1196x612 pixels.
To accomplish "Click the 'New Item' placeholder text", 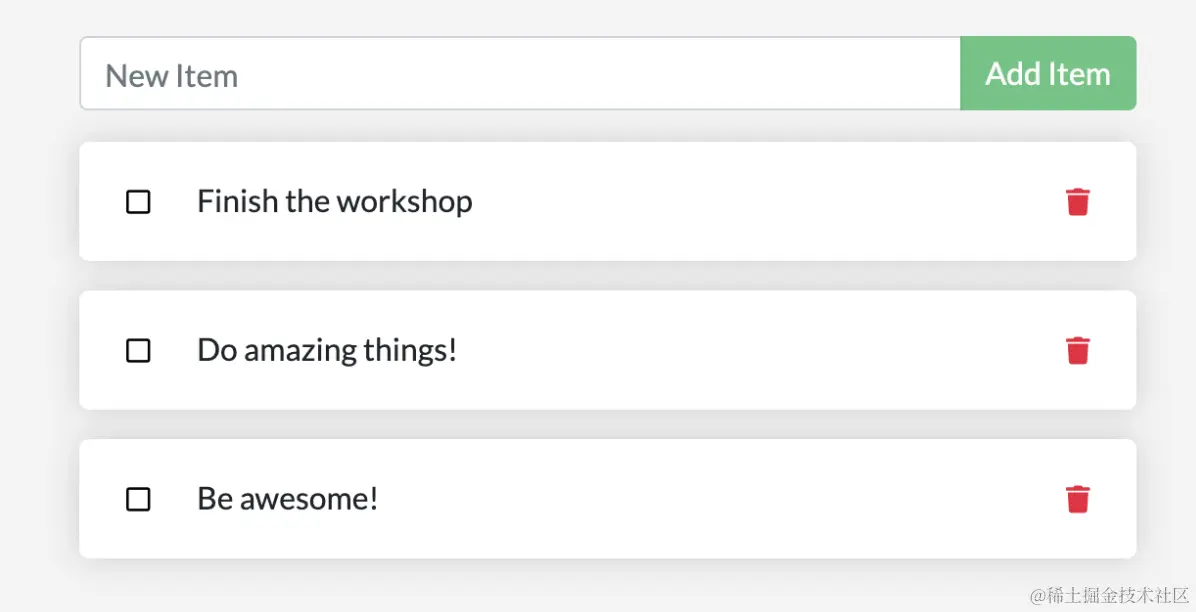I will [x=172, y=76].
